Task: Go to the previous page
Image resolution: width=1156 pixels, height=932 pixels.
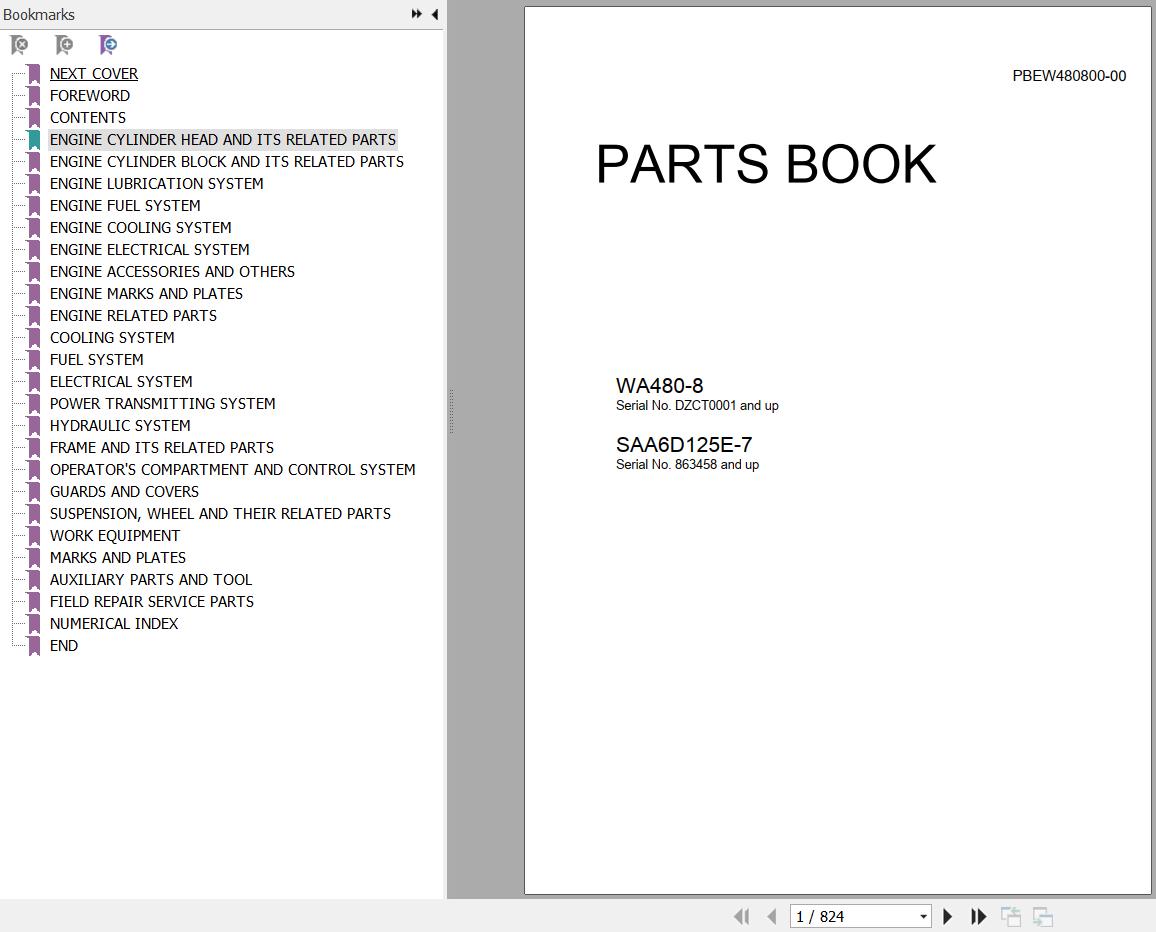Action: coord(772,917)
